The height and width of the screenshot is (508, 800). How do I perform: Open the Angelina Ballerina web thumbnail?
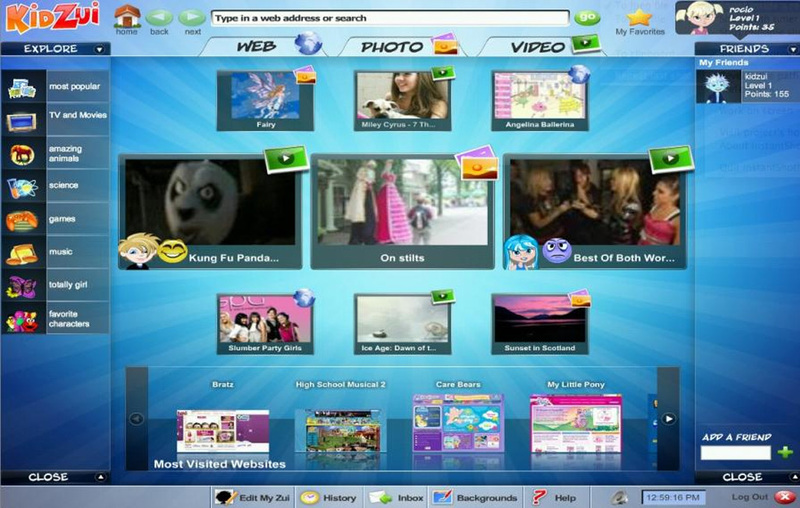(x=540, y=100)
